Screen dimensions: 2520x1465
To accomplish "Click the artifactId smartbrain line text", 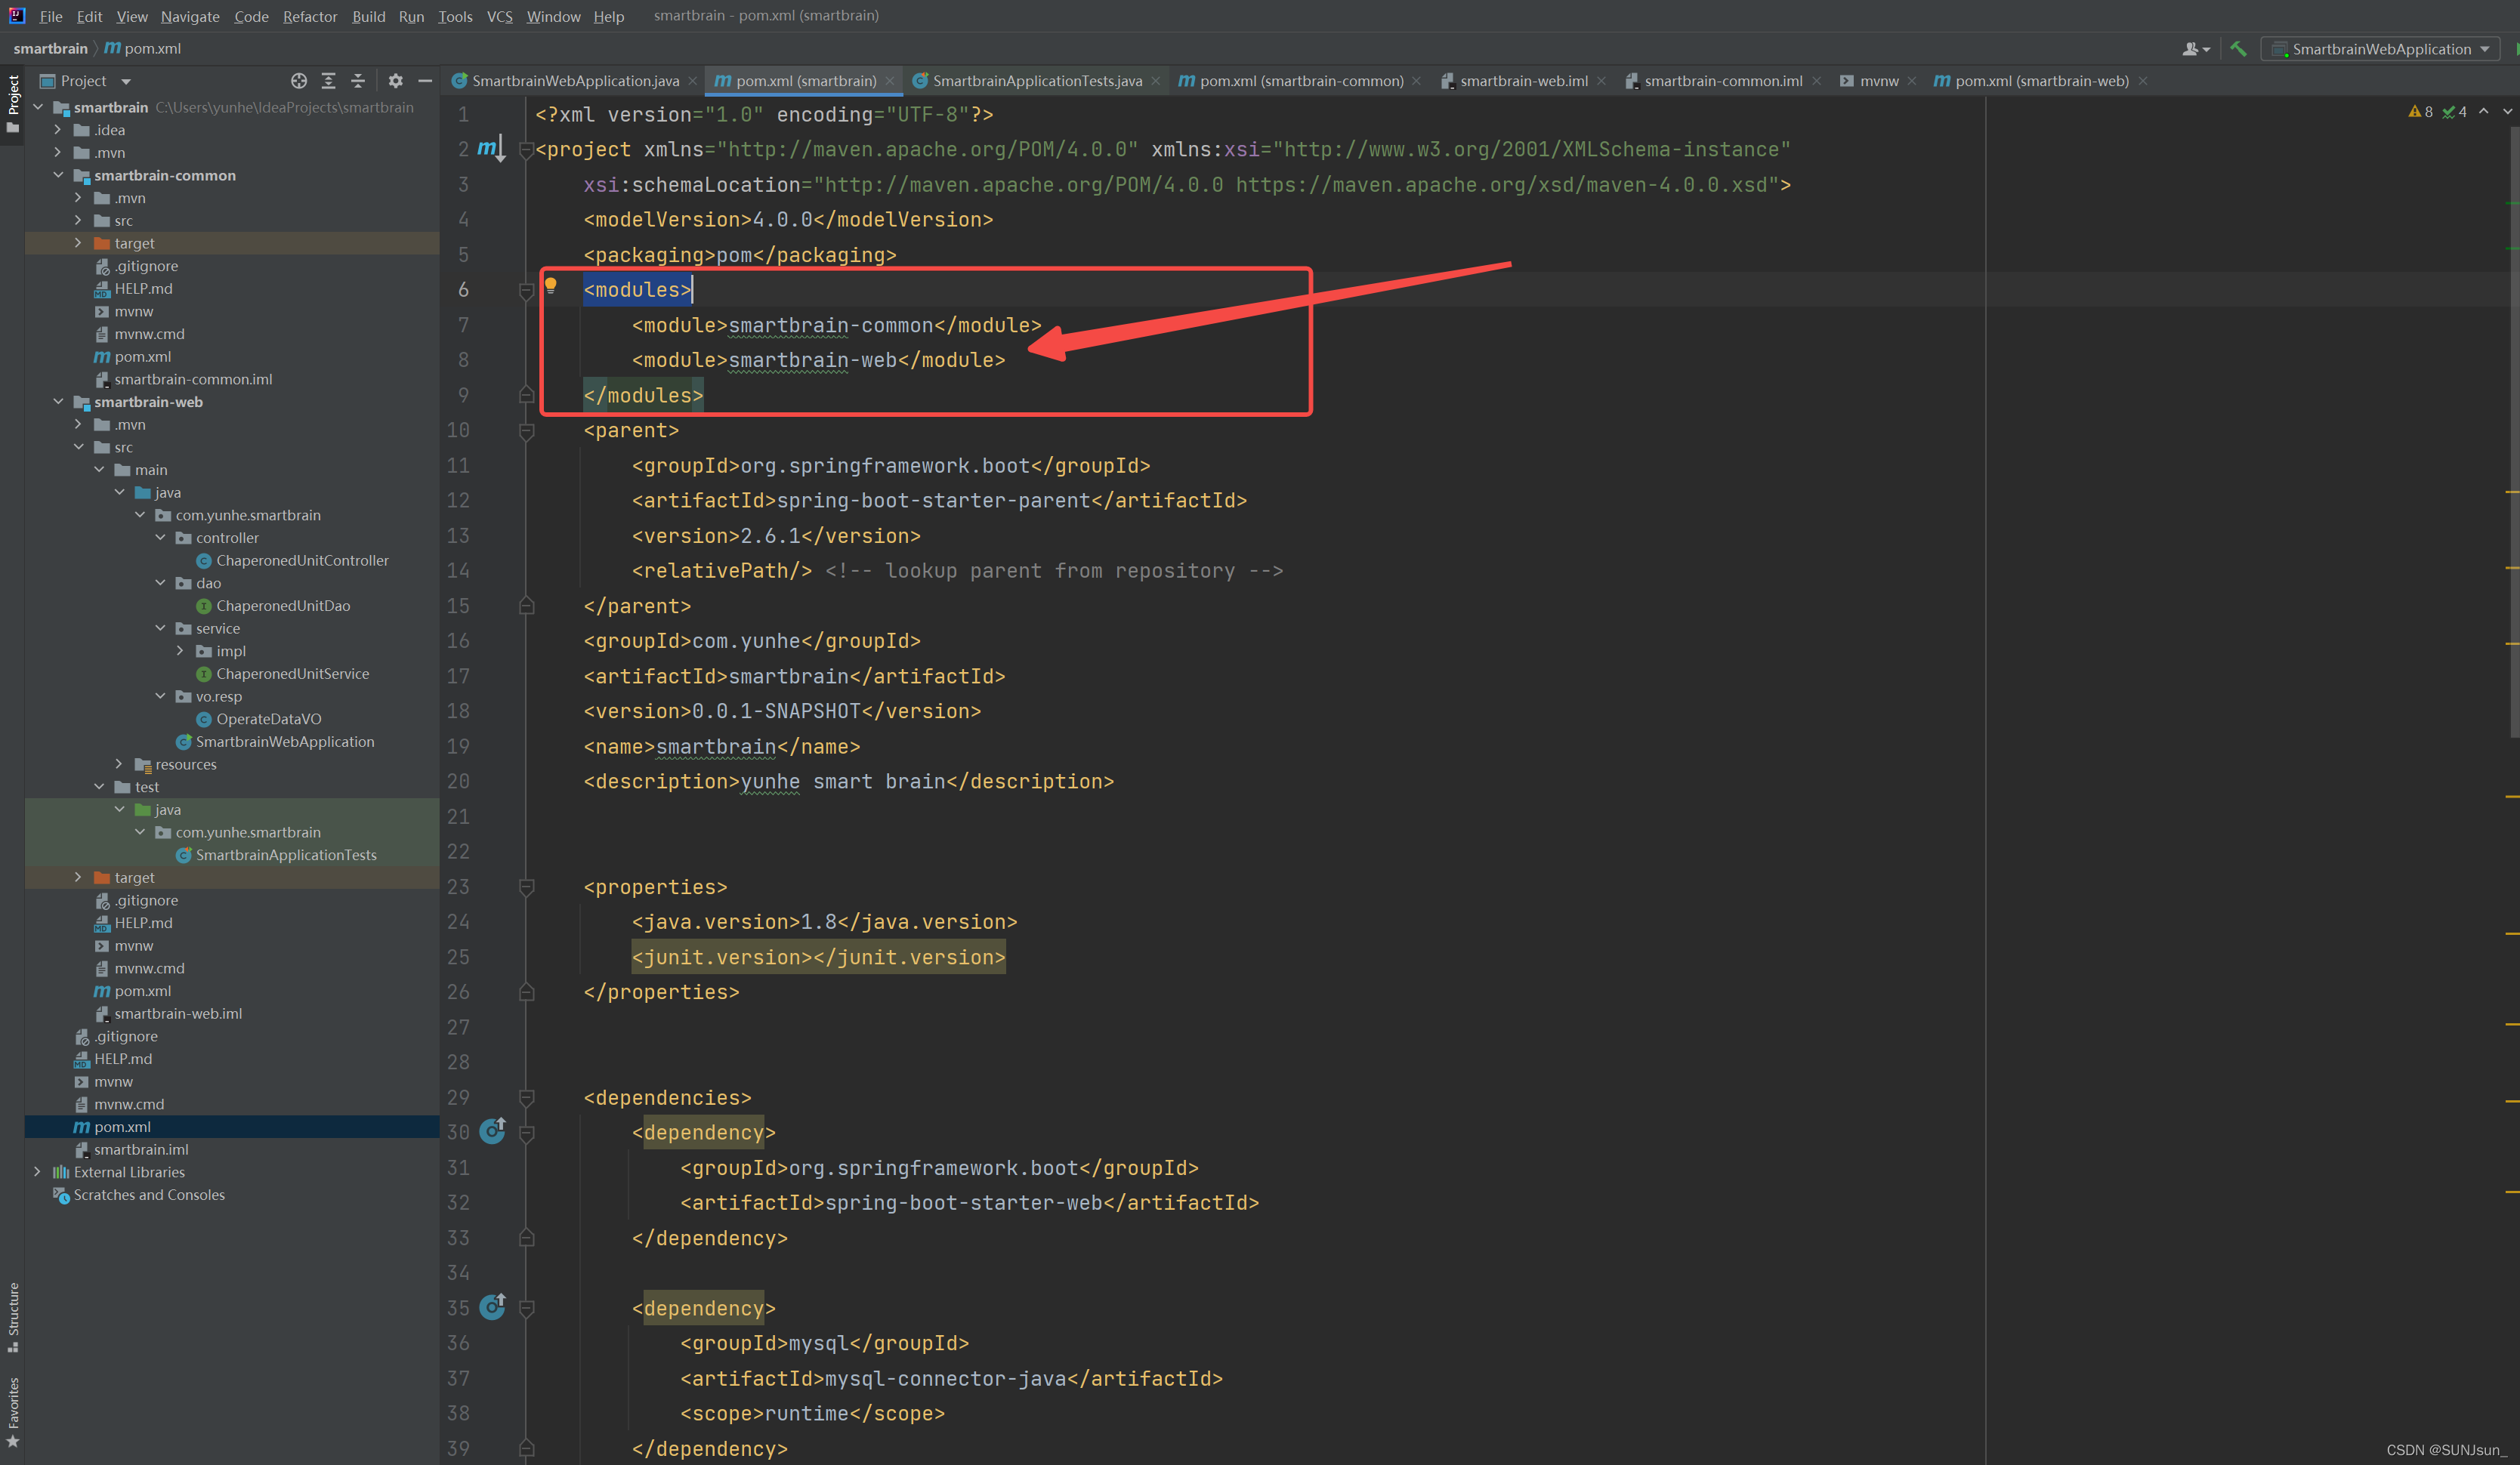I will pos(794,676).
